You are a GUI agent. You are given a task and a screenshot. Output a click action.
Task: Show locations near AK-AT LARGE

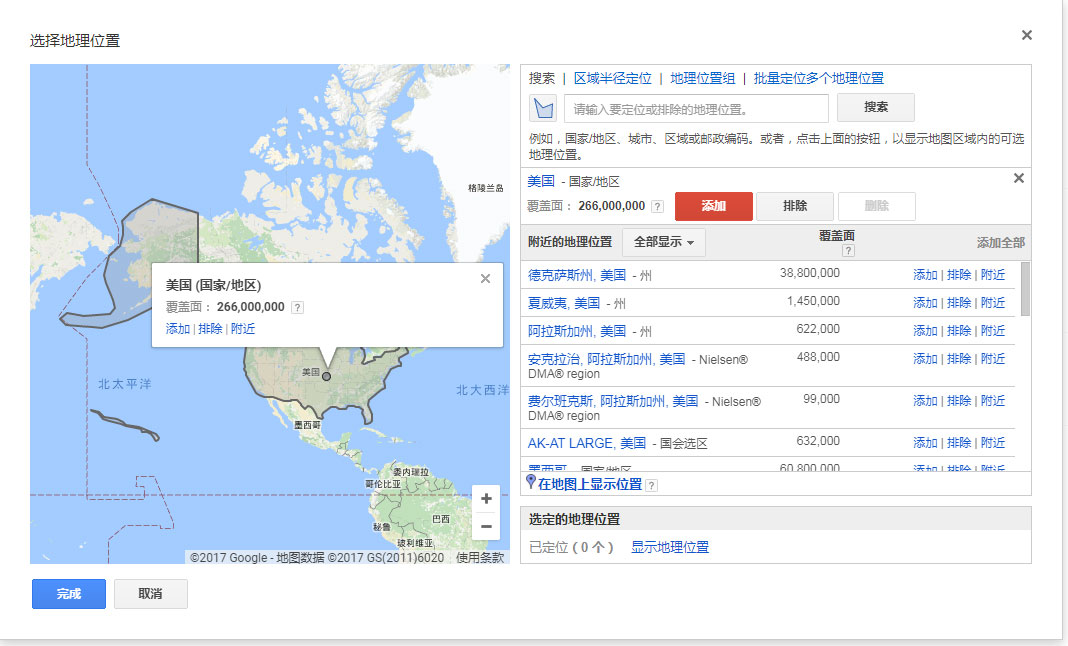[993, 443]
